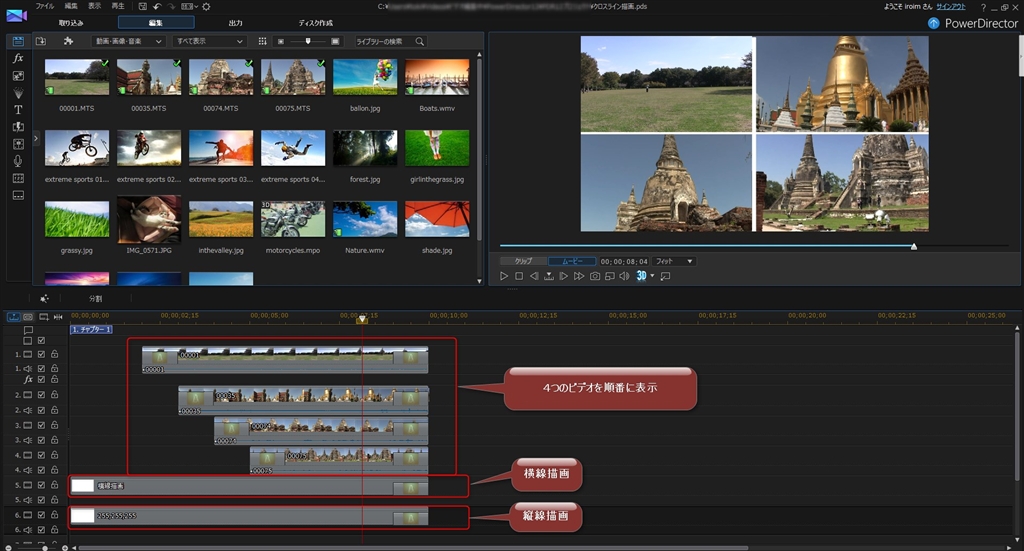The height and width of the screenshot is (551, 1024).
Task: Lock video track 4
Action: tap(55, 455)
